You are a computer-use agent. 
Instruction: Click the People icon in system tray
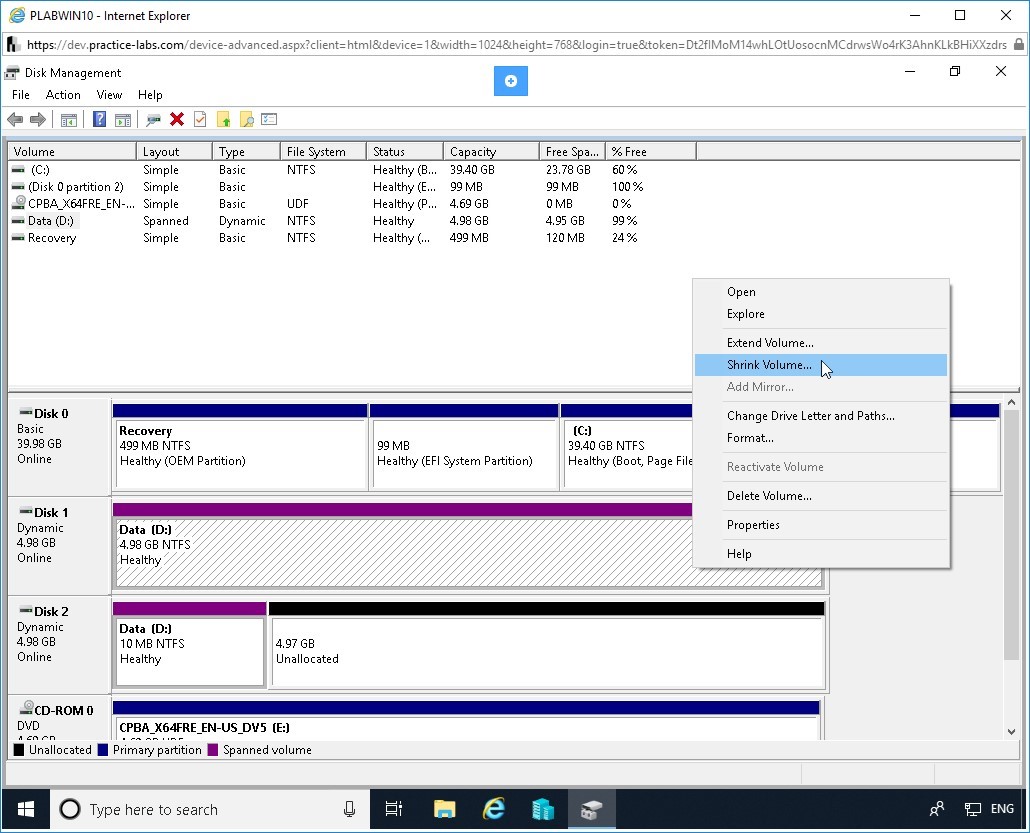pos(937,809)
